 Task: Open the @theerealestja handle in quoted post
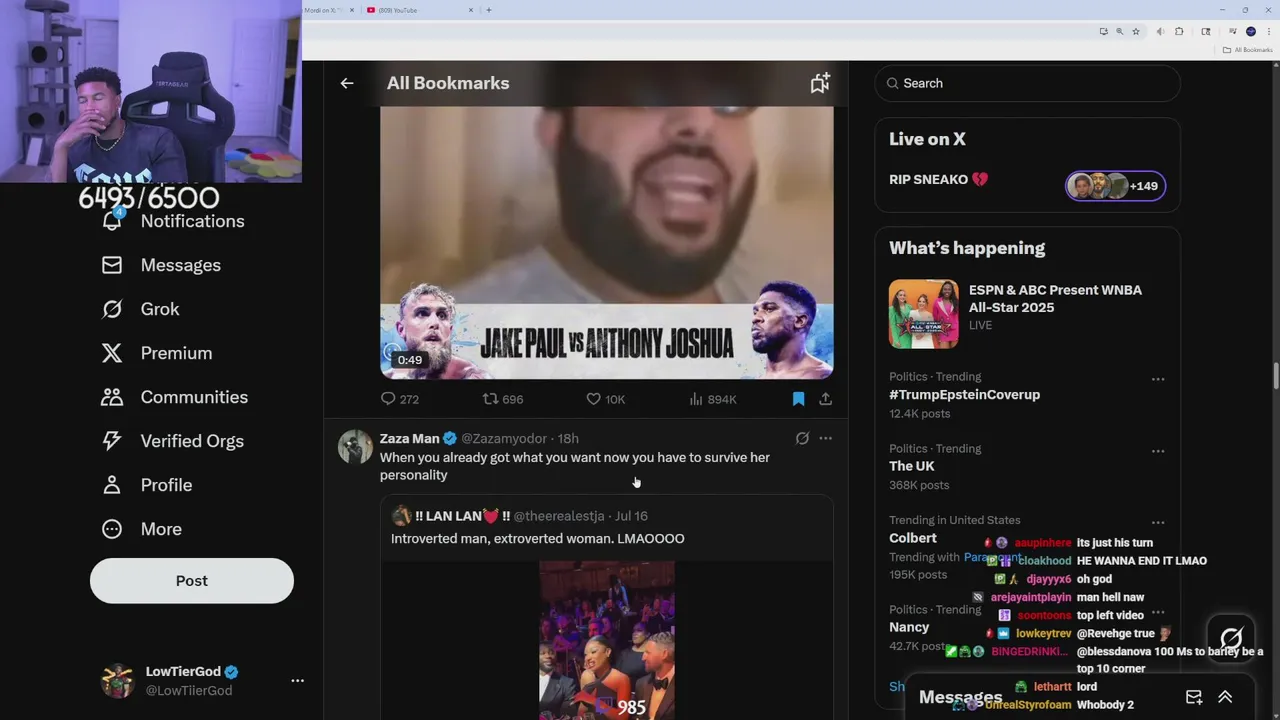click(x=559, y=516)
